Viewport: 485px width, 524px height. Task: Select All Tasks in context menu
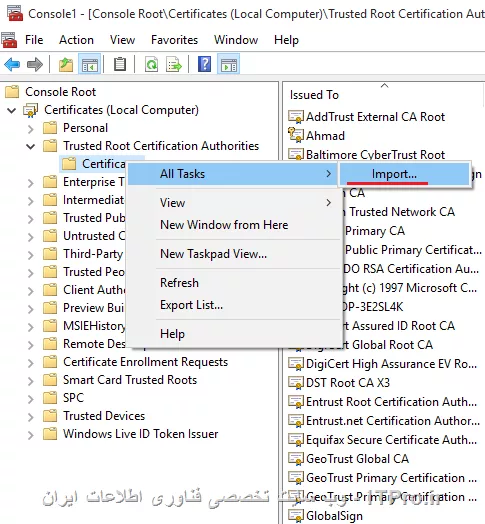click(234, 174)
